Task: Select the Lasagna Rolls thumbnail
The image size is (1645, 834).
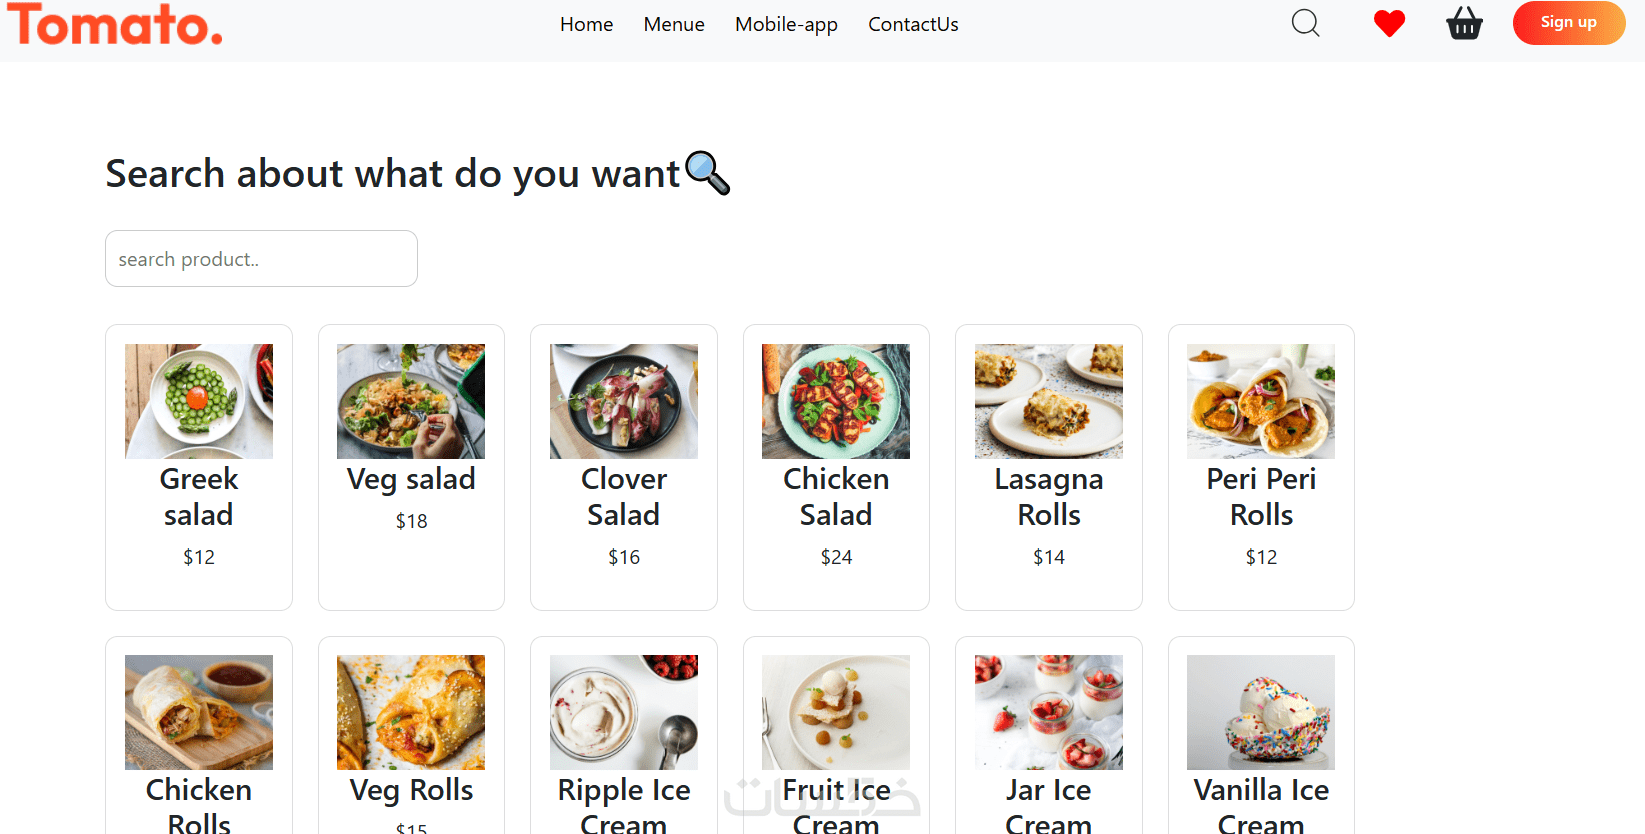Action: [1049, 401]
